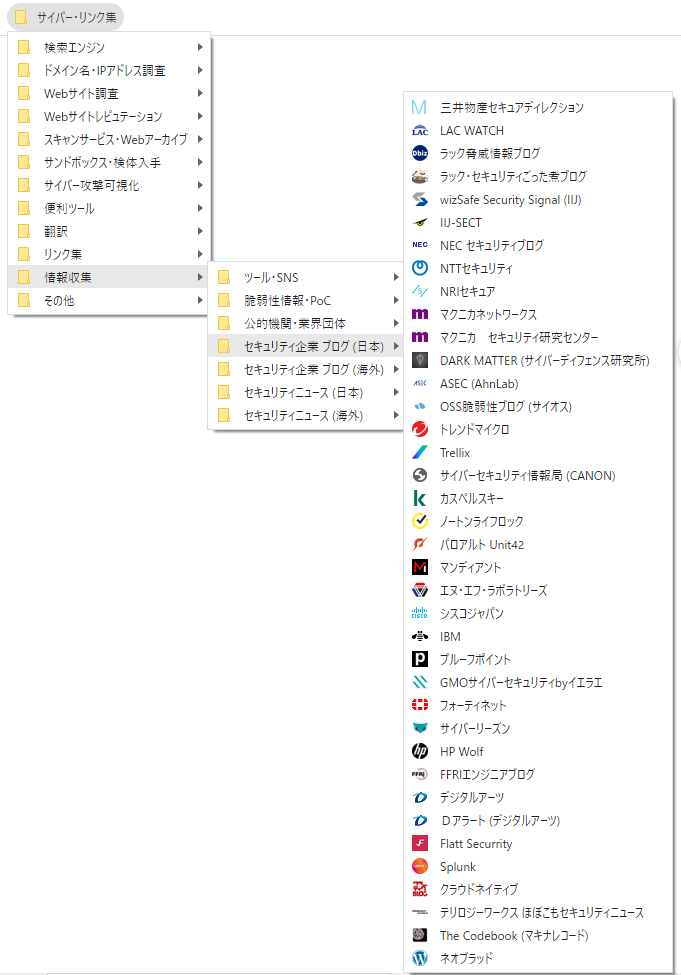Image resolution: width=681 pixels, height=975 pixels.
Task: Click the Flatt Security icon
Action: (x=420, y=844)
